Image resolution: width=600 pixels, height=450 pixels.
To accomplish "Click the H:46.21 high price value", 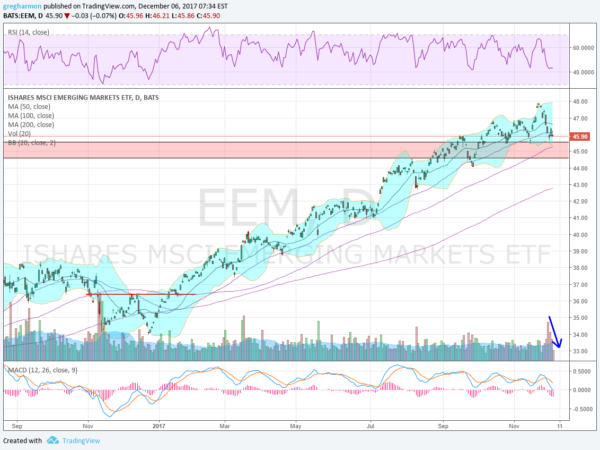I will click(x=157, y=16).
